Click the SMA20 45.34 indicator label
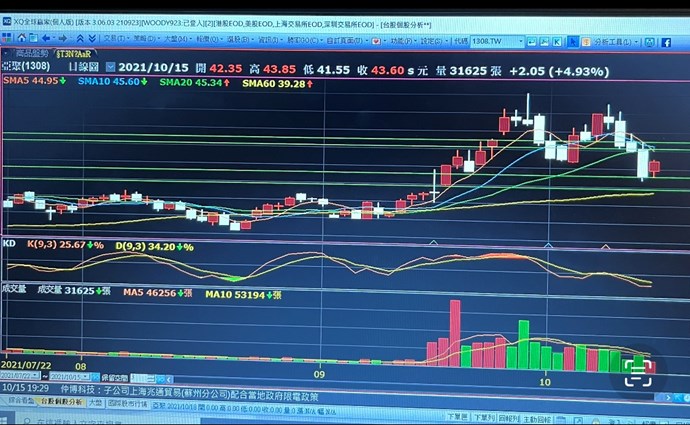 click(x=195, y=82)
